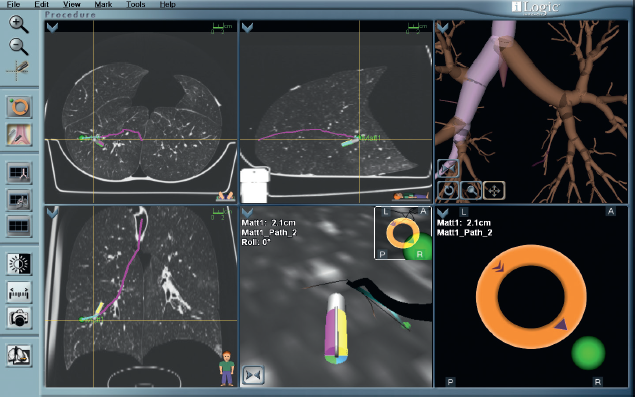Viewport: 635px width, 397px height.
Task: Expand the coronal CT view chevron
Action: (53, 212)
